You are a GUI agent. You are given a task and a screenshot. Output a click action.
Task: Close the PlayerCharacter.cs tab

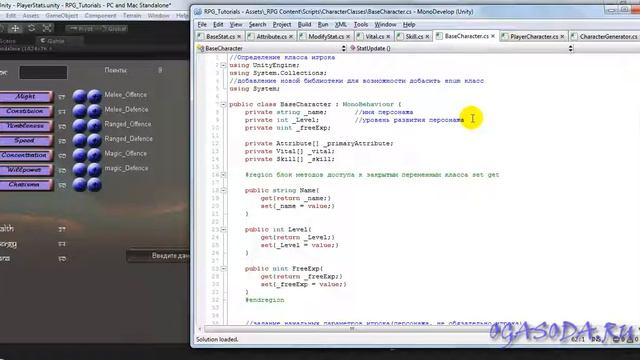tap(562, 37)
